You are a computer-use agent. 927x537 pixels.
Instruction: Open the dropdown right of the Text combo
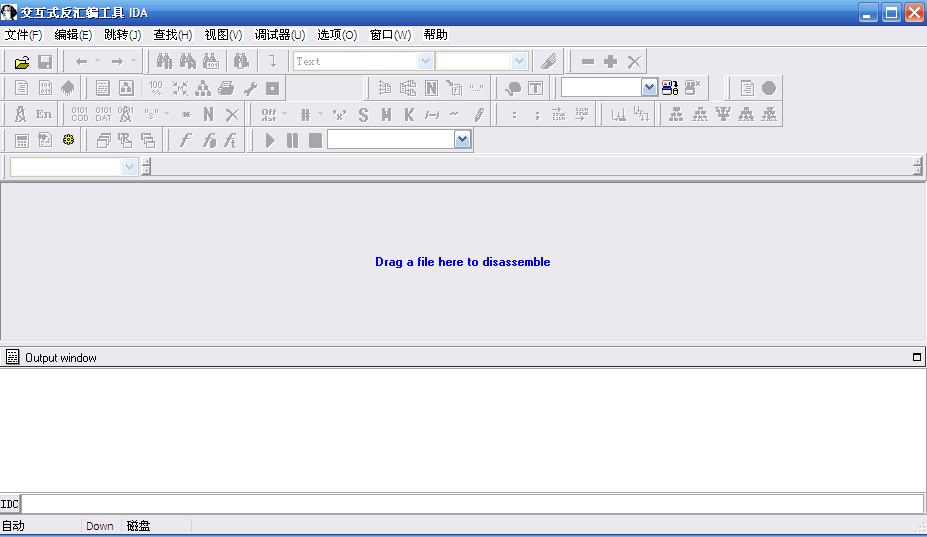coord(519,61)
